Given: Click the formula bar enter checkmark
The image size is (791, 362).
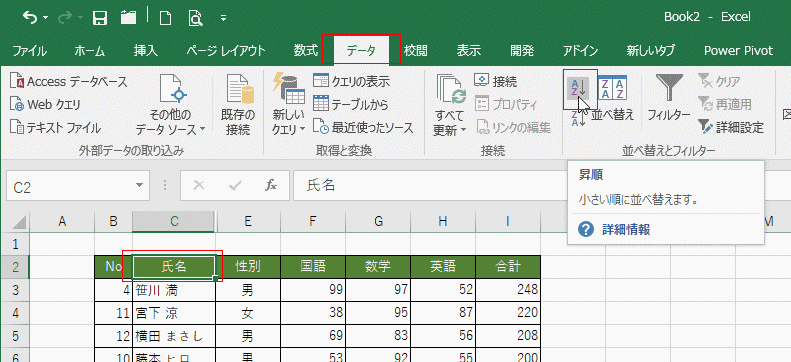Looking at the screenshot, I should tap(235, 186).
